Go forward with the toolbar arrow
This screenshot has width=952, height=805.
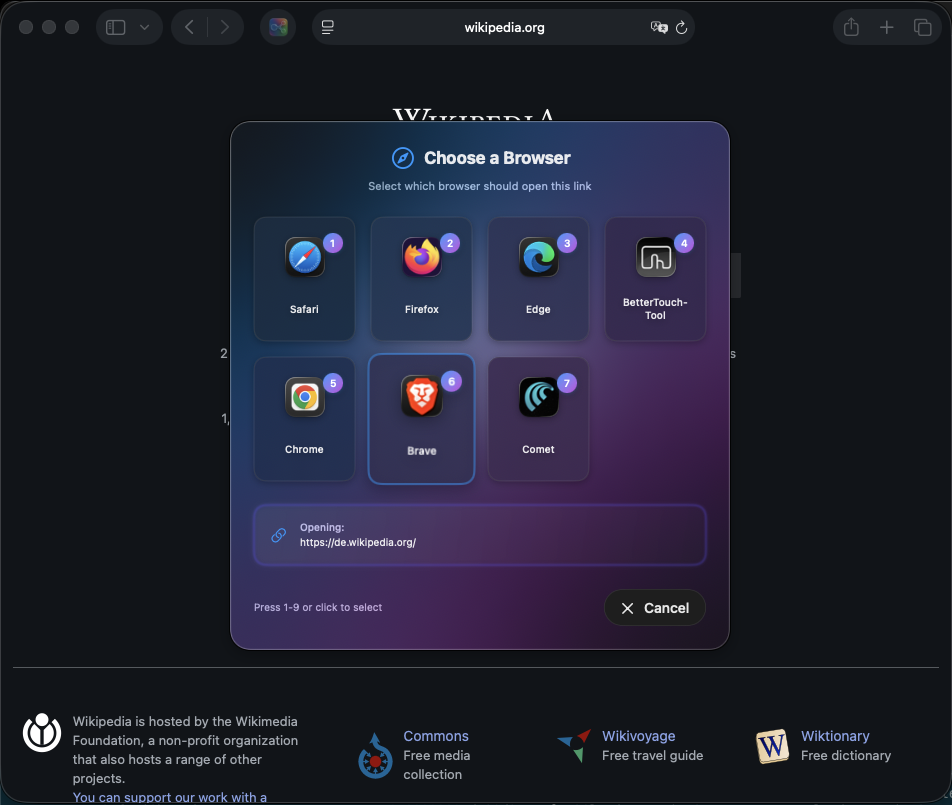(225, 27)
